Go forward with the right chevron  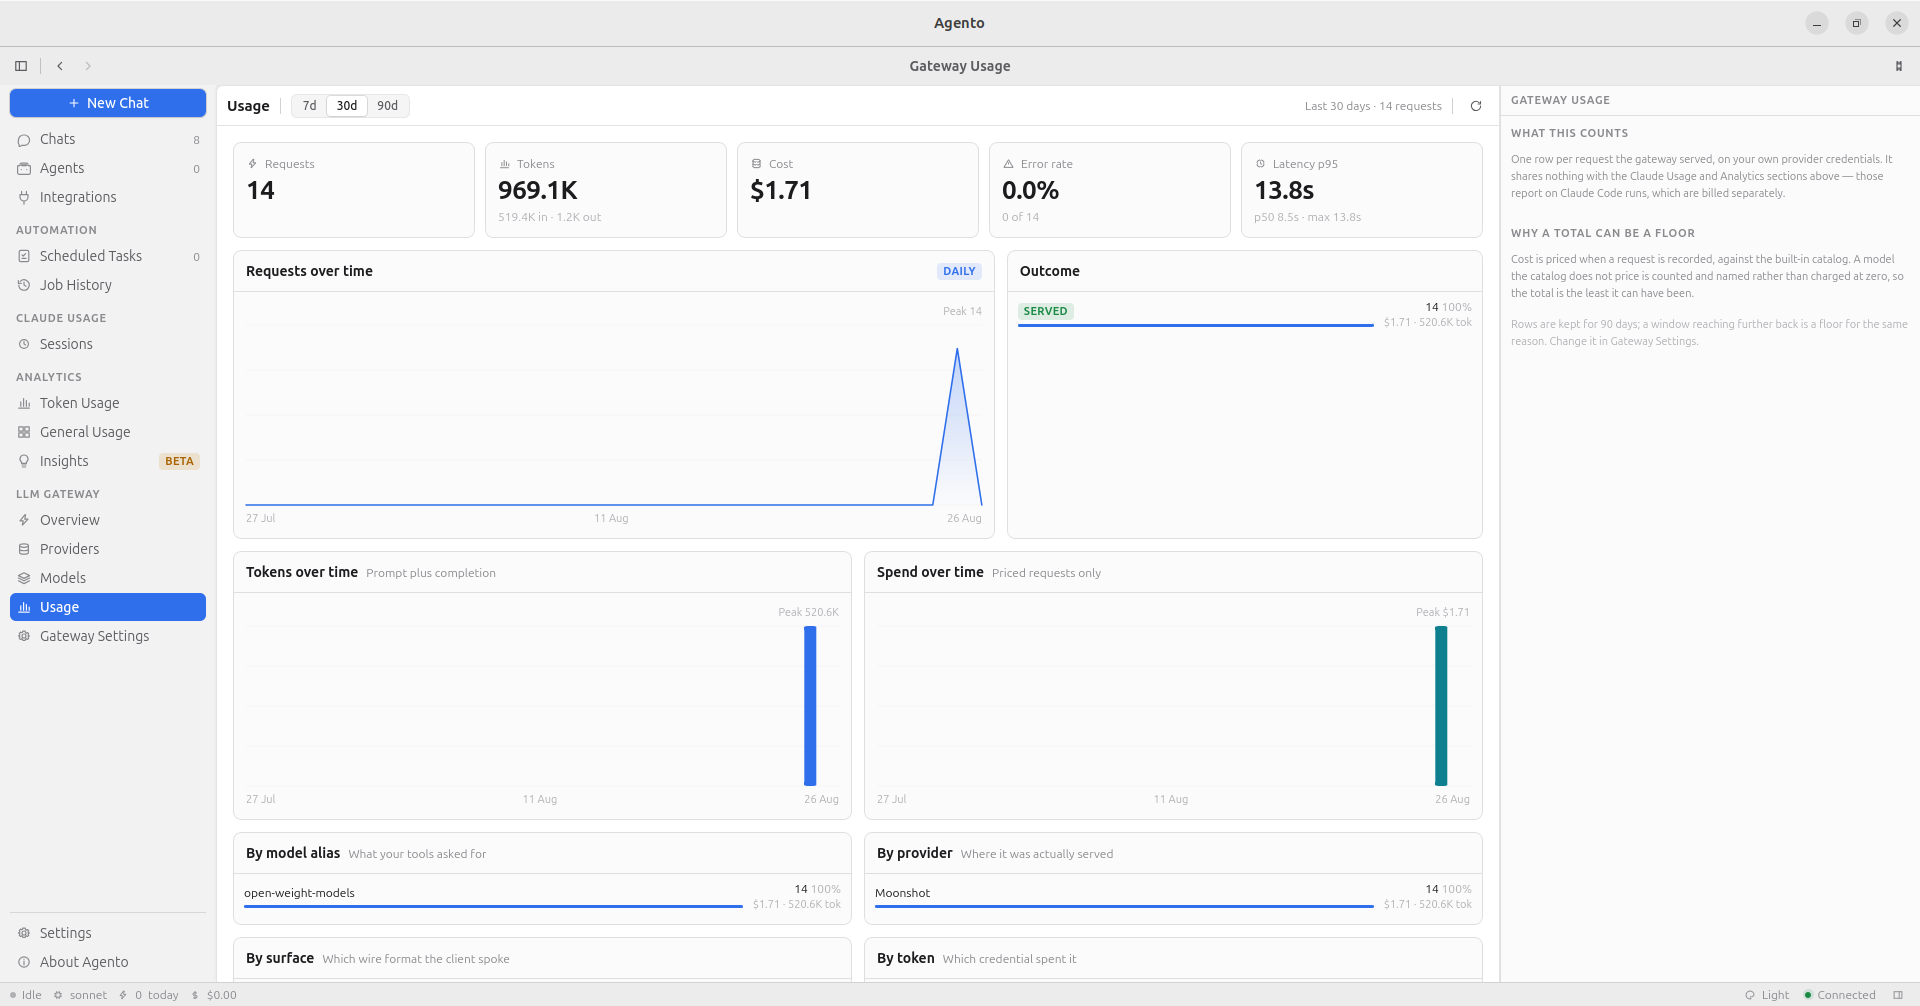[88, 66]
